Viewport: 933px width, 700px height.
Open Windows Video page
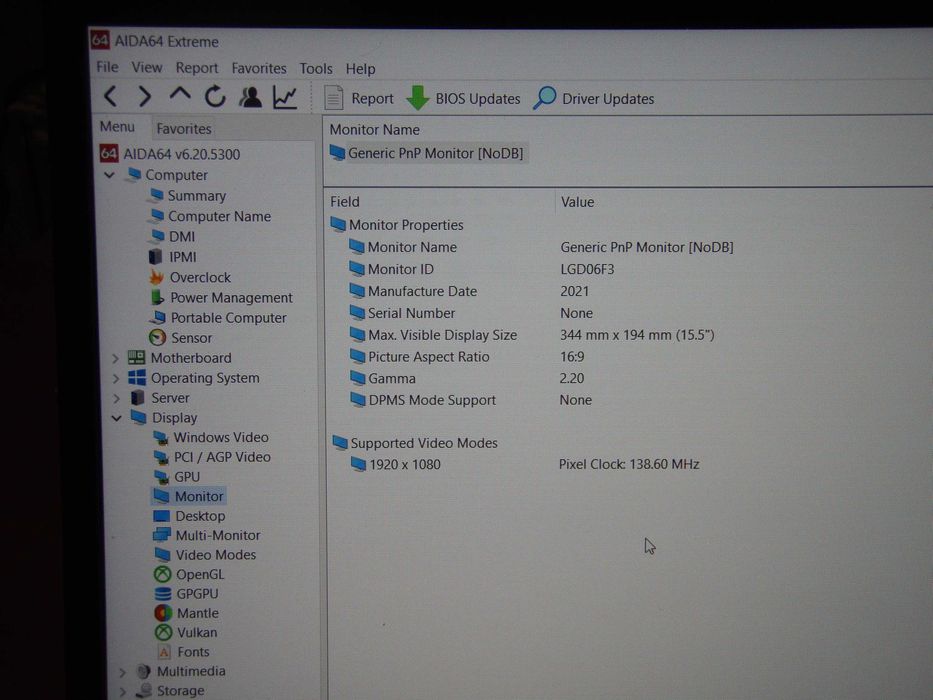click(211, 438)
